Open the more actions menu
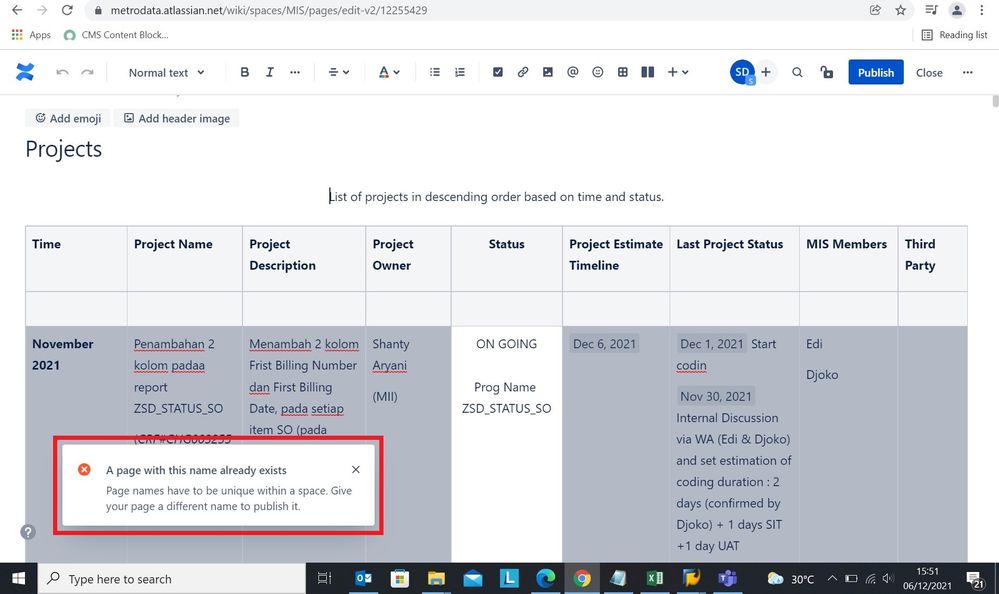999x594 pixels. (x=967, y=72)
